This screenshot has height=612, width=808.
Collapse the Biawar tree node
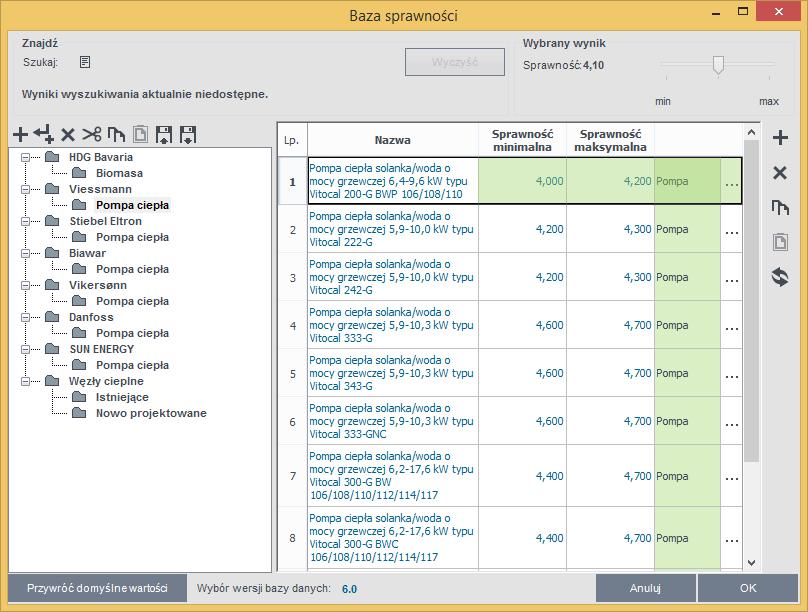pyautogui.click(x=25, y=253)
